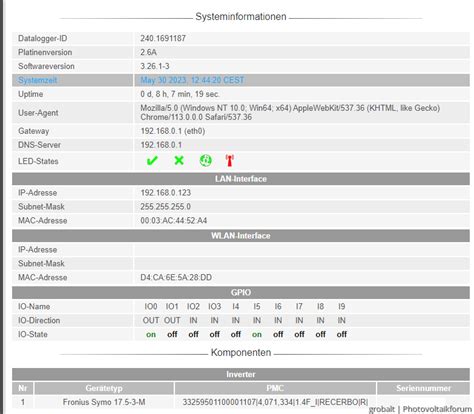Select Subnet-Mask value 255.255.255.0

166,207
